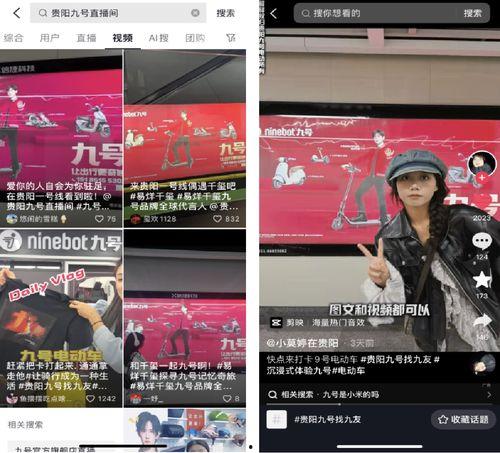Open author avatar 悠闲的雪糕
Screen dimensions: 500x453
tap(12, 219)
